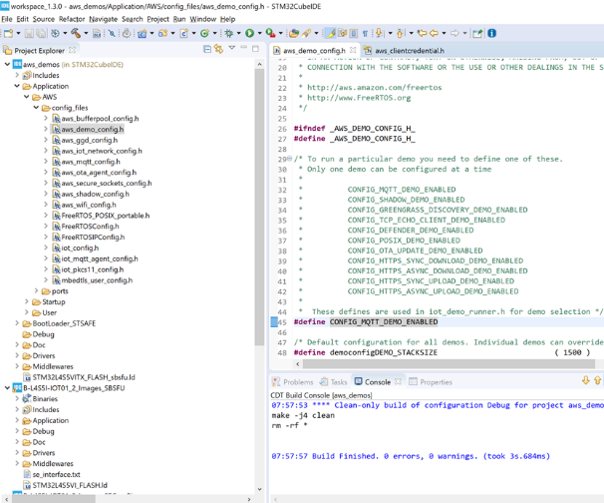The width and height of the screenshot is (604, 503).
Task: Open the Debug button dropdown arrow
Action: click(239, 34)
